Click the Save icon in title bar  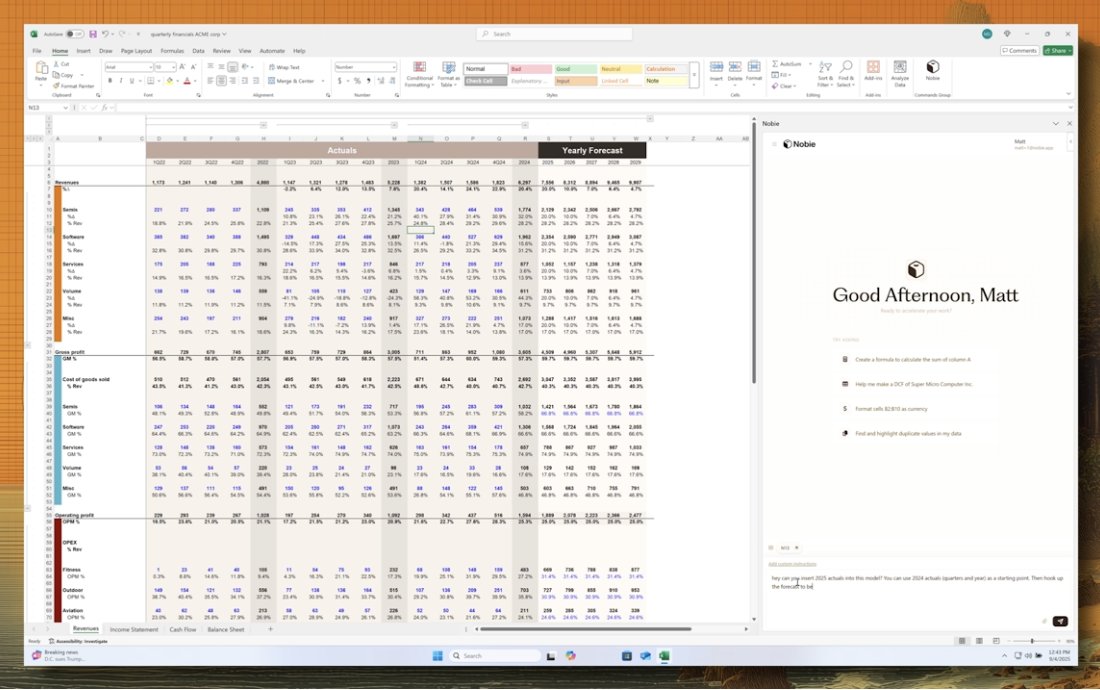coord(93,34)
